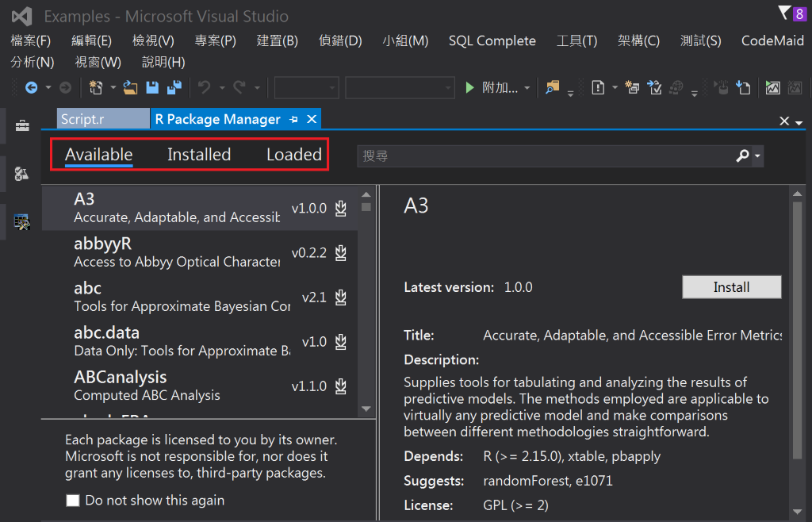Click the Redo arrow icon
Screen dimensions: 812x522
[x=239, y=88]
